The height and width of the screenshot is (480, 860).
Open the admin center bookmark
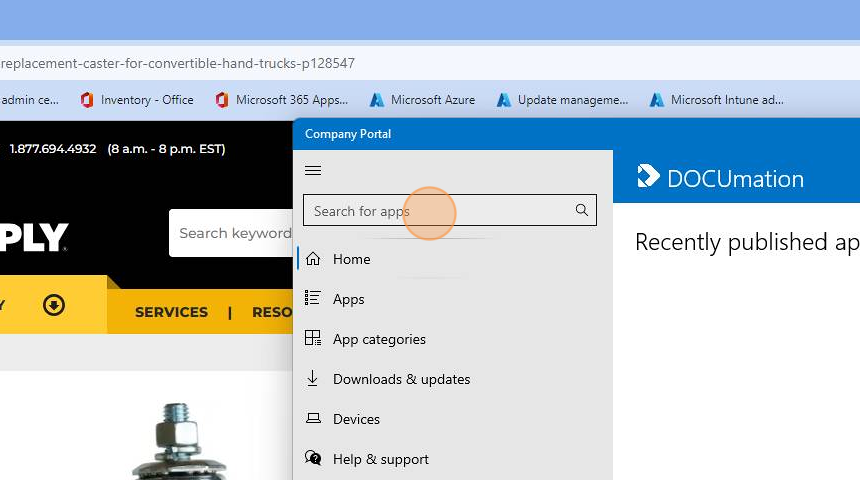[x=30, y=100]
